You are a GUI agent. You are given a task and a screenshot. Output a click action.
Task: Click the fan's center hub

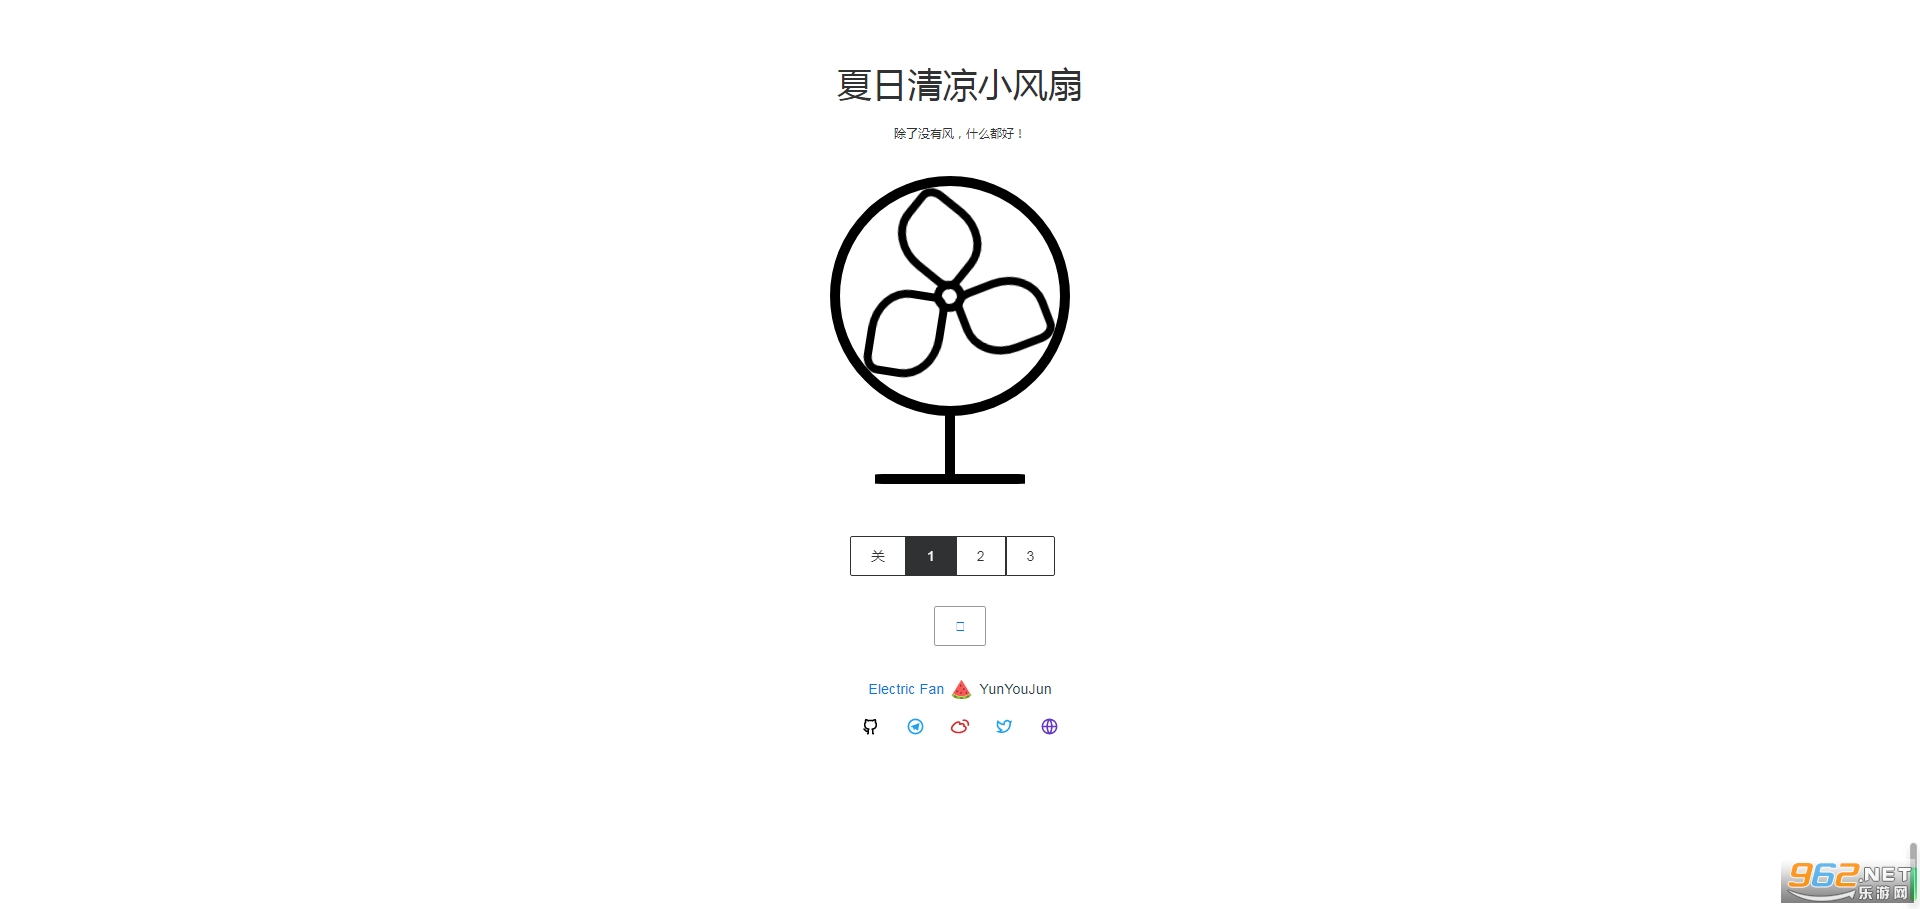coord(950,296)
